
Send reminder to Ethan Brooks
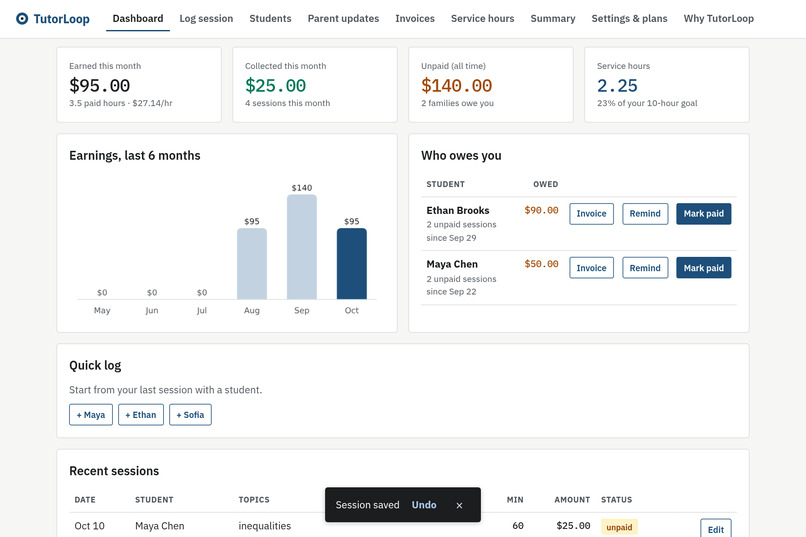pos(645,214)
